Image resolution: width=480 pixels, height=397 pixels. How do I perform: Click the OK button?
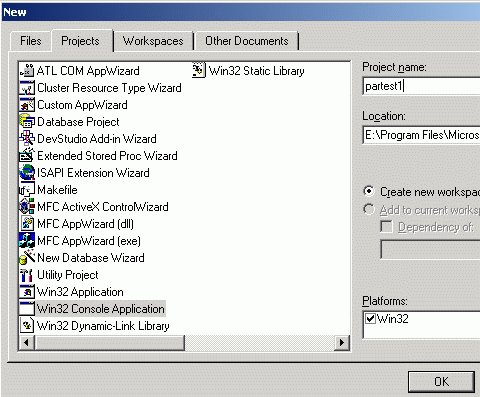click(x=441, y=382)
